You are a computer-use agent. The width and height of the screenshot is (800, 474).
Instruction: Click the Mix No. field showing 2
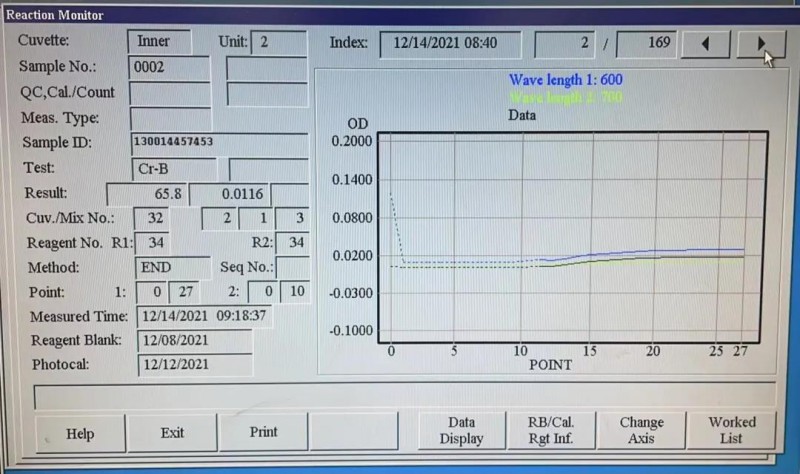point(219,218)
